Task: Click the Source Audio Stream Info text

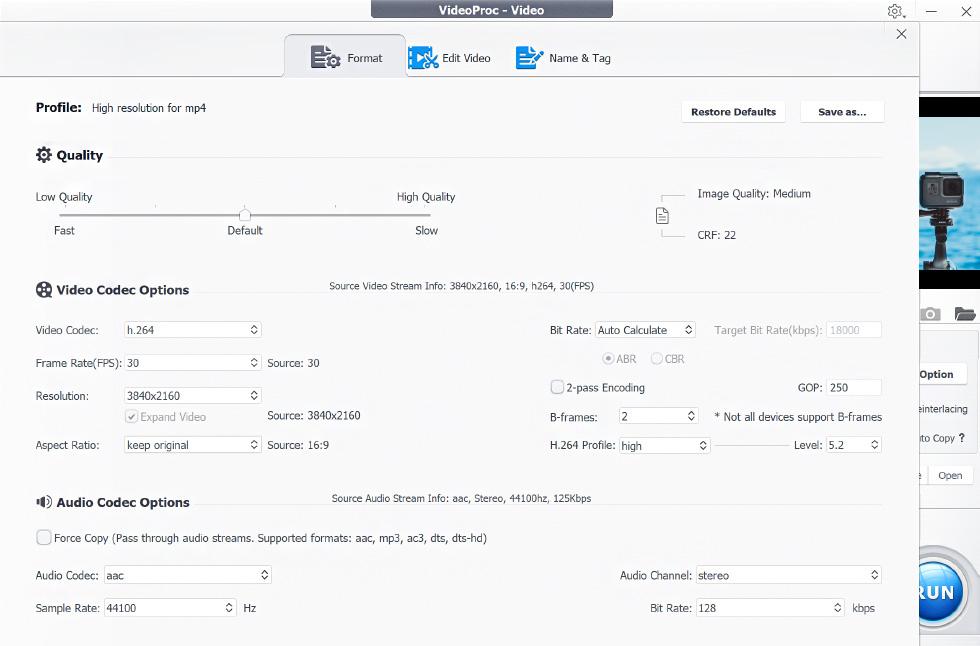Action: (x=461, y=499)
